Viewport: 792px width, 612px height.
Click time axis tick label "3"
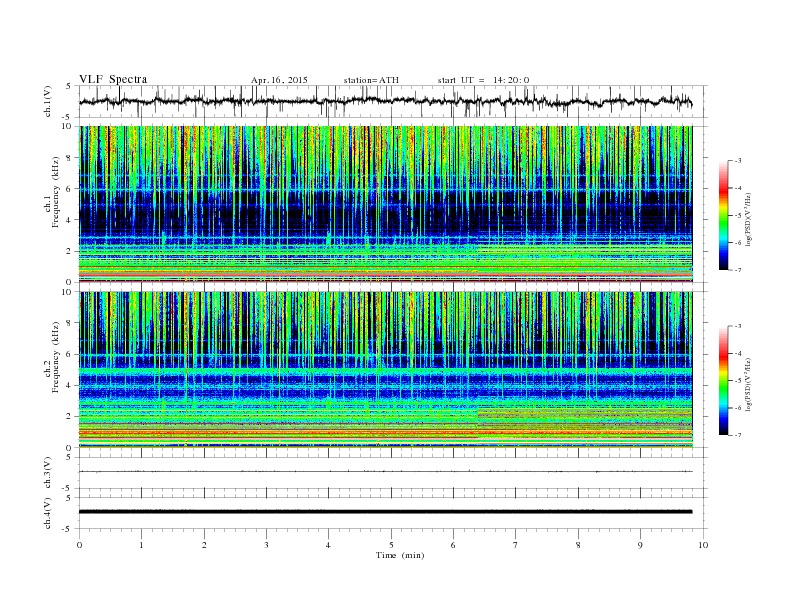(266, 545)
